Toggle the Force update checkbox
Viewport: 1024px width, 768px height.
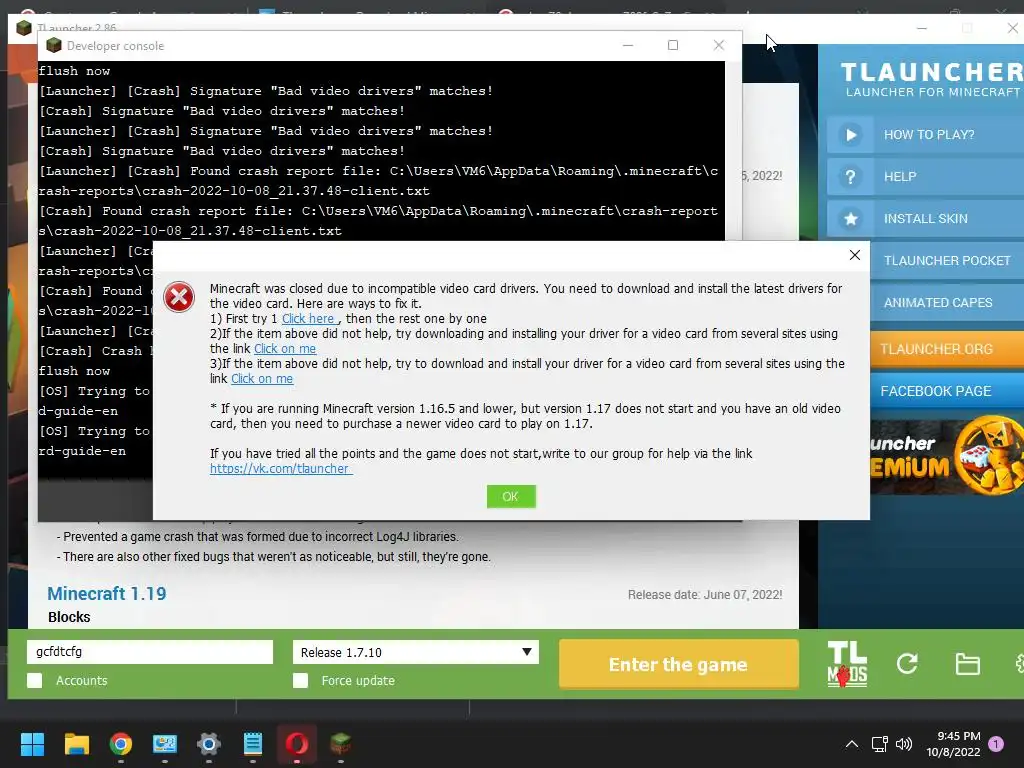tap(300, 680)
